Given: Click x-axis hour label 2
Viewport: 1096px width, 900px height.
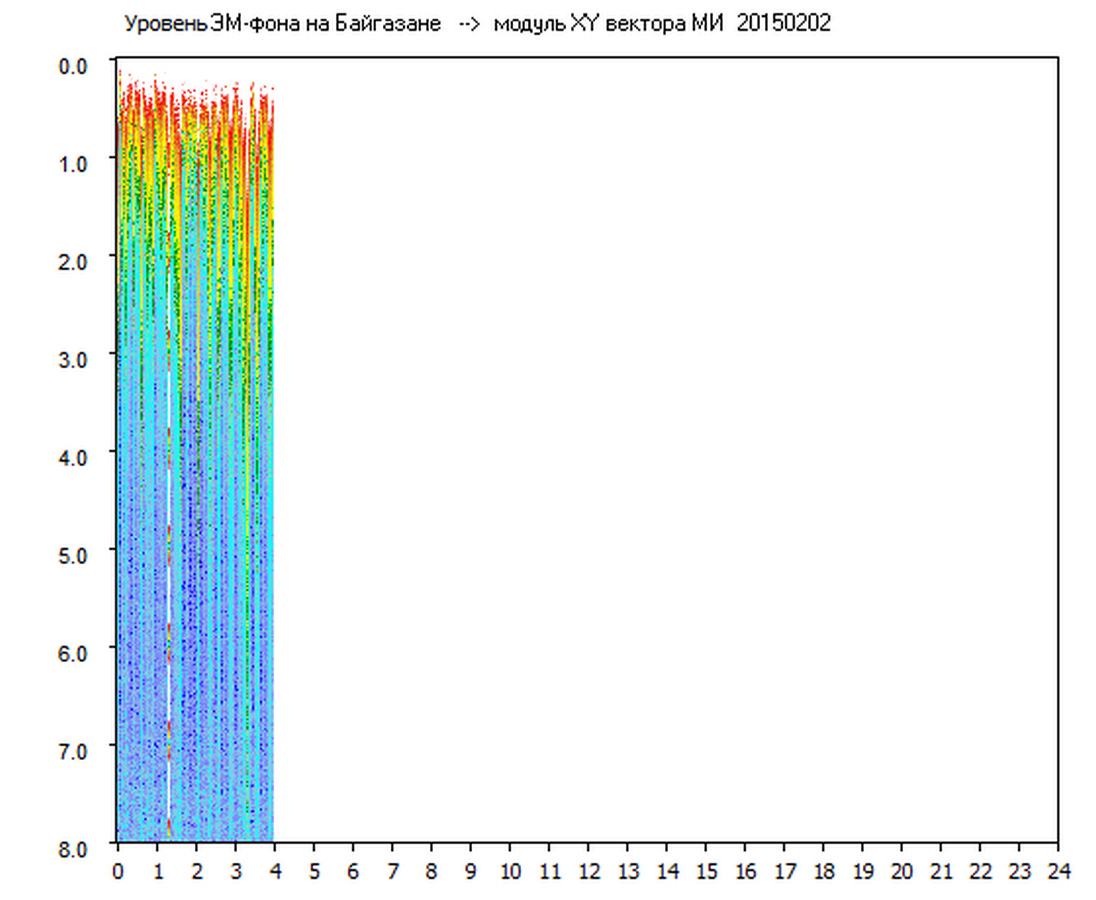Looking at the screenshot, I should [196, 871].
